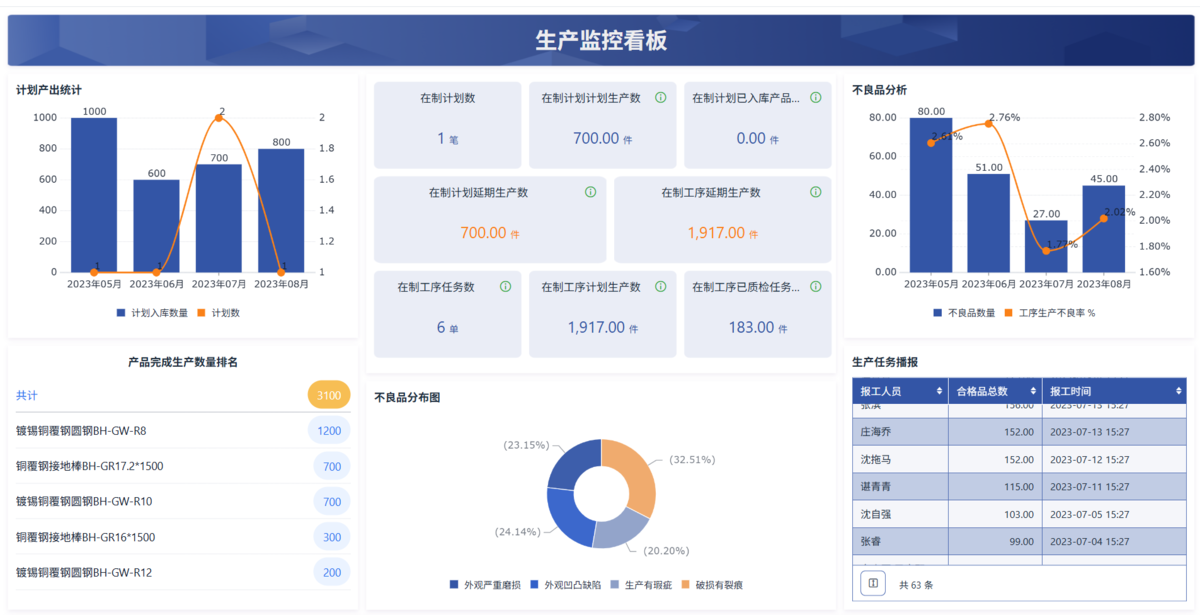1200x615 pixels.
Task: Click the 800 bar for 2023年08月
Action: (x=281, y=210)
